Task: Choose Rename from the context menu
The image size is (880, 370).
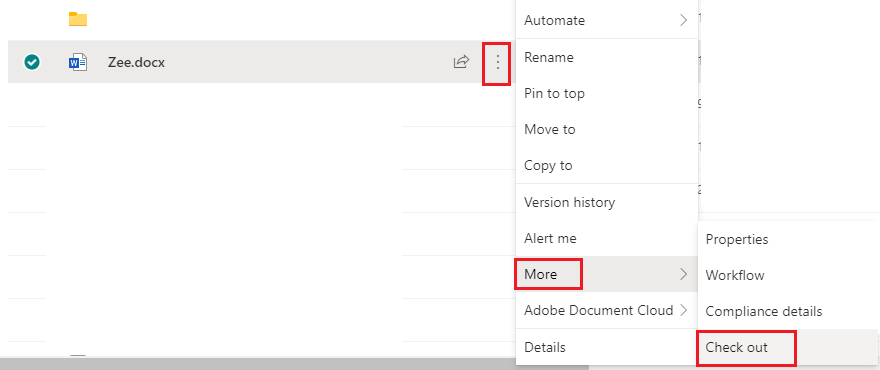Action: click(x=607, y=57)
